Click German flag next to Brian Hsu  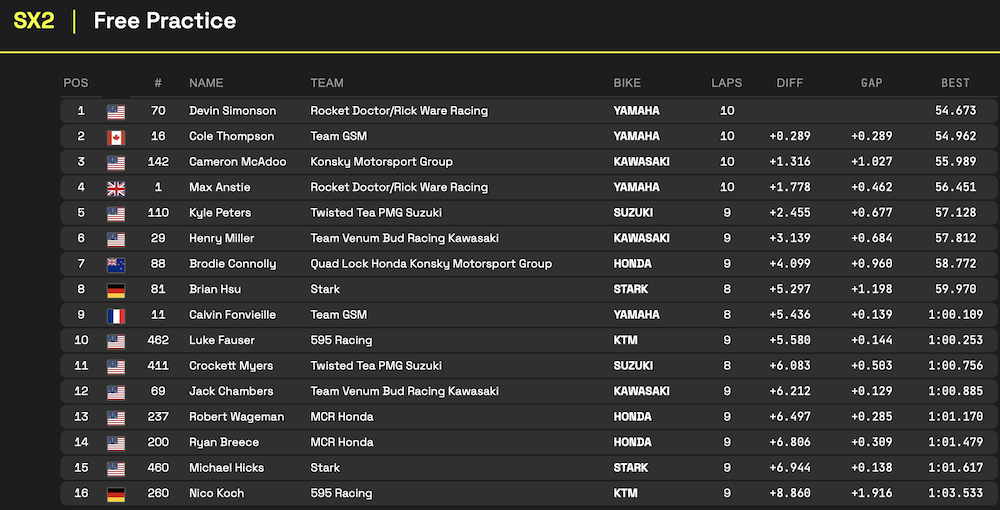pos(116,290)
